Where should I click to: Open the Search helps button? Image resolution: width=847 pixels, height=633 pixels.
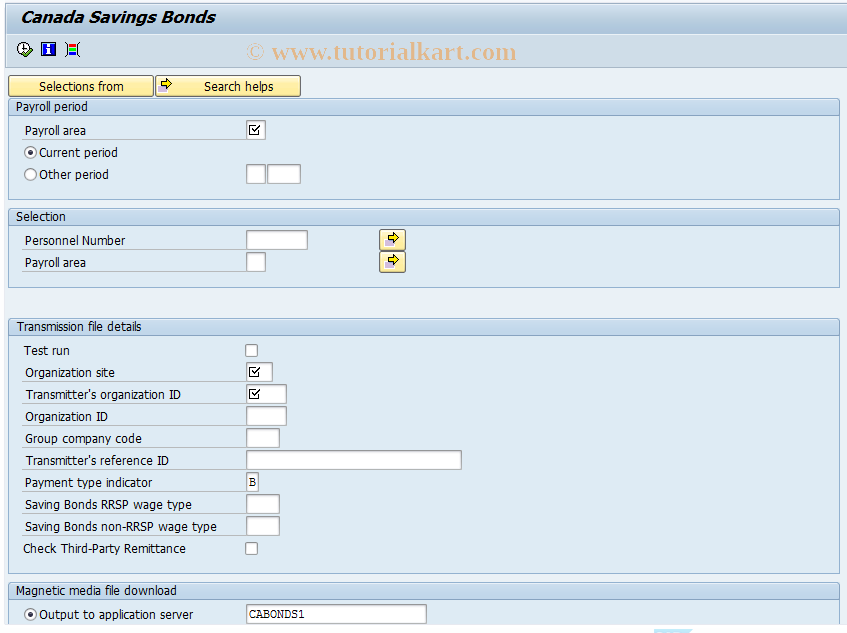[x=228, y=86]
